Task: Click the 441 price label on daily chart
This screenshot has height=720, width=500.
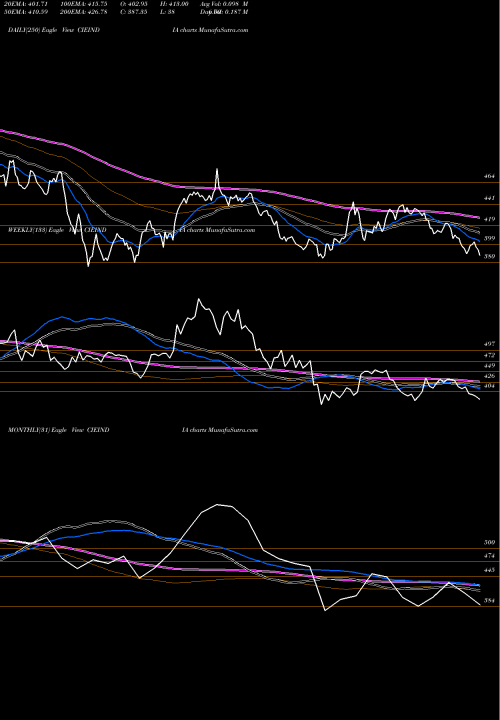Action: point(489,198)
